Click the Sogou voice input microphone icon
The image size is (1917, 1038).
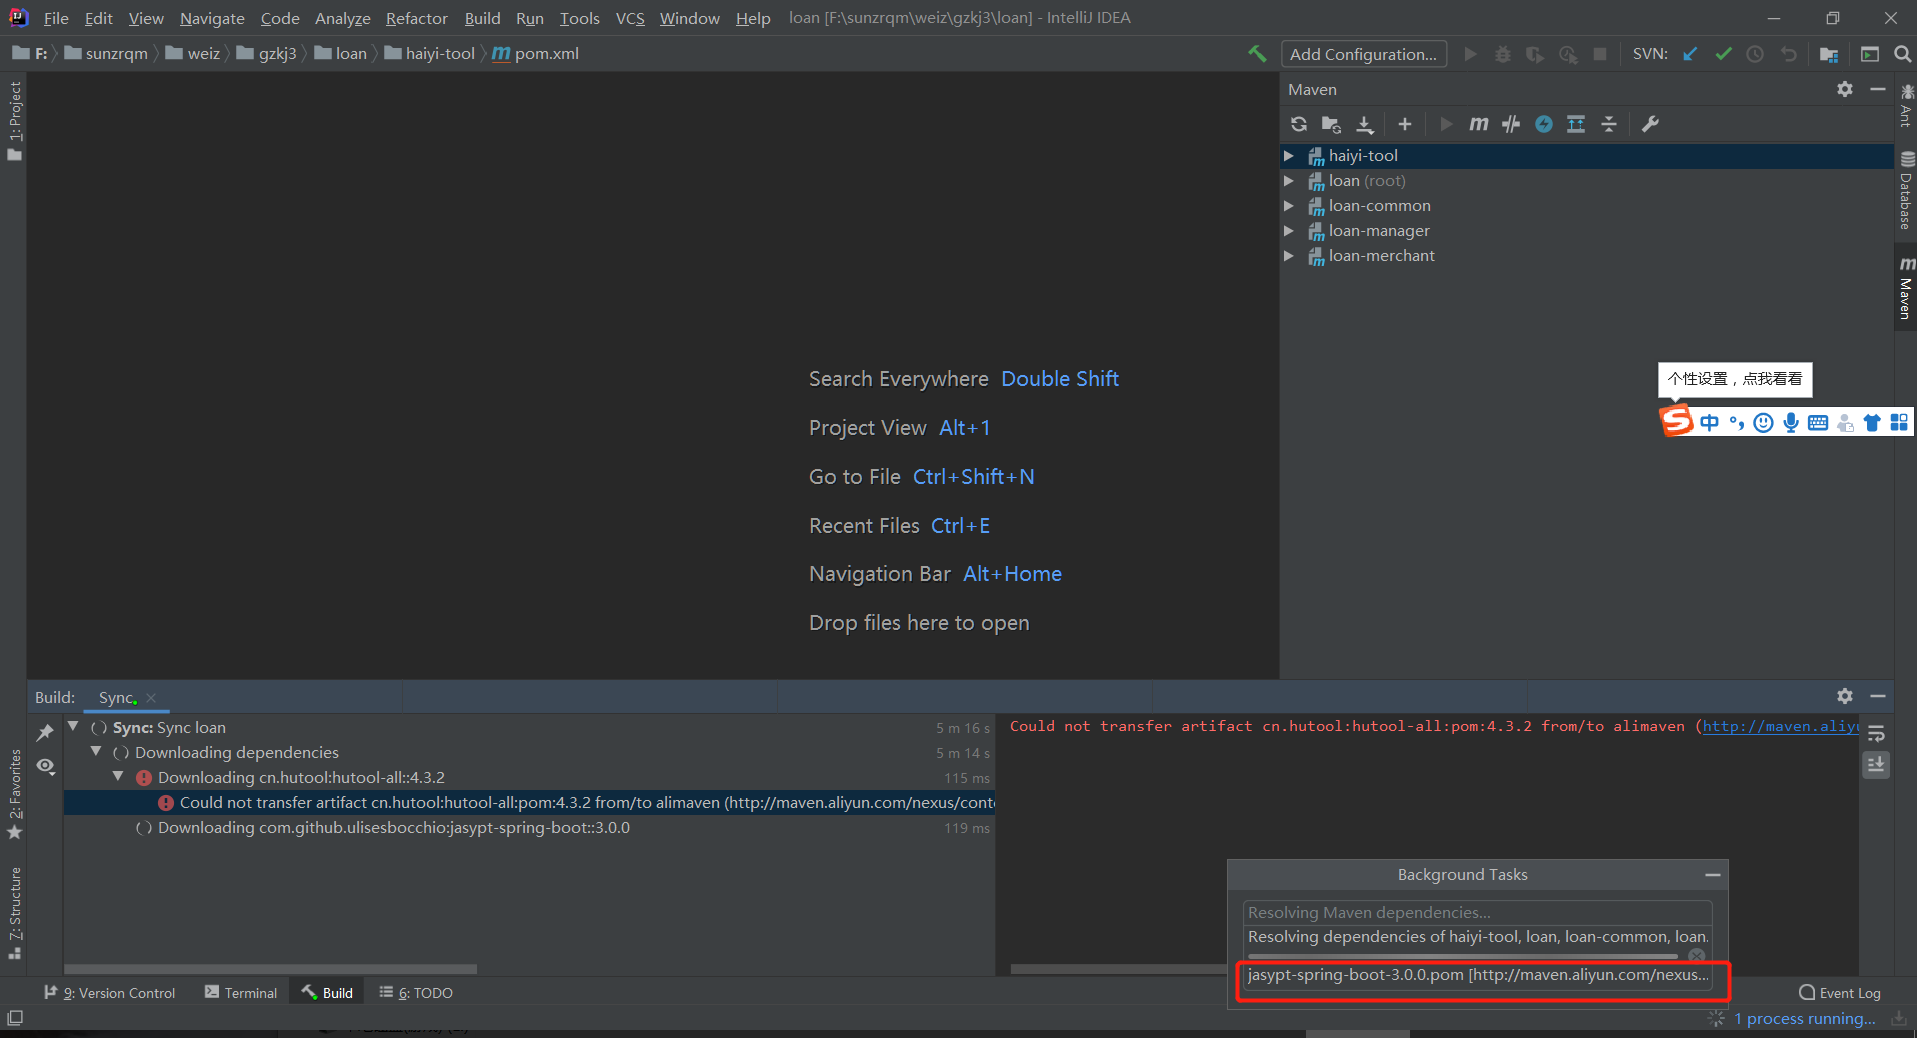pyautogui.click(x=1791, y=423)
